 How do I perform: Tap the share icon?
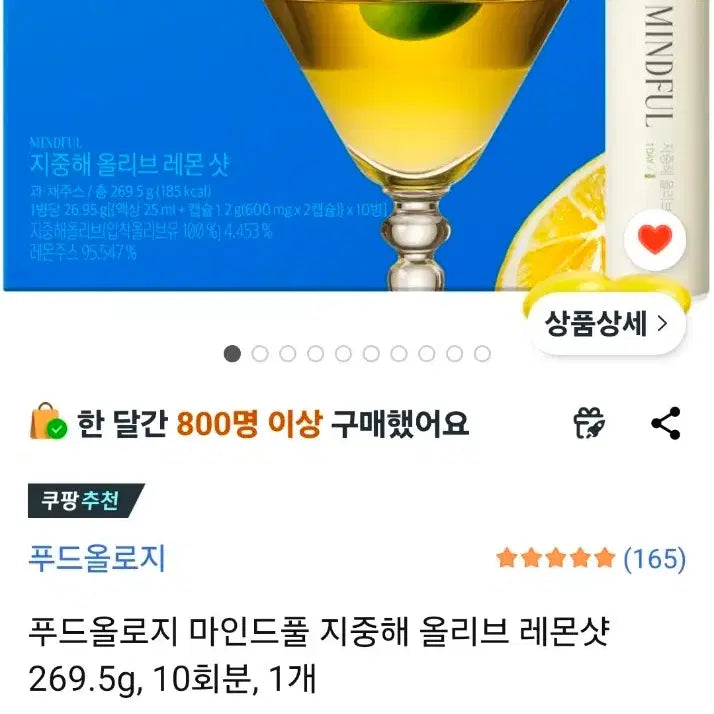[x=666, y=423]
